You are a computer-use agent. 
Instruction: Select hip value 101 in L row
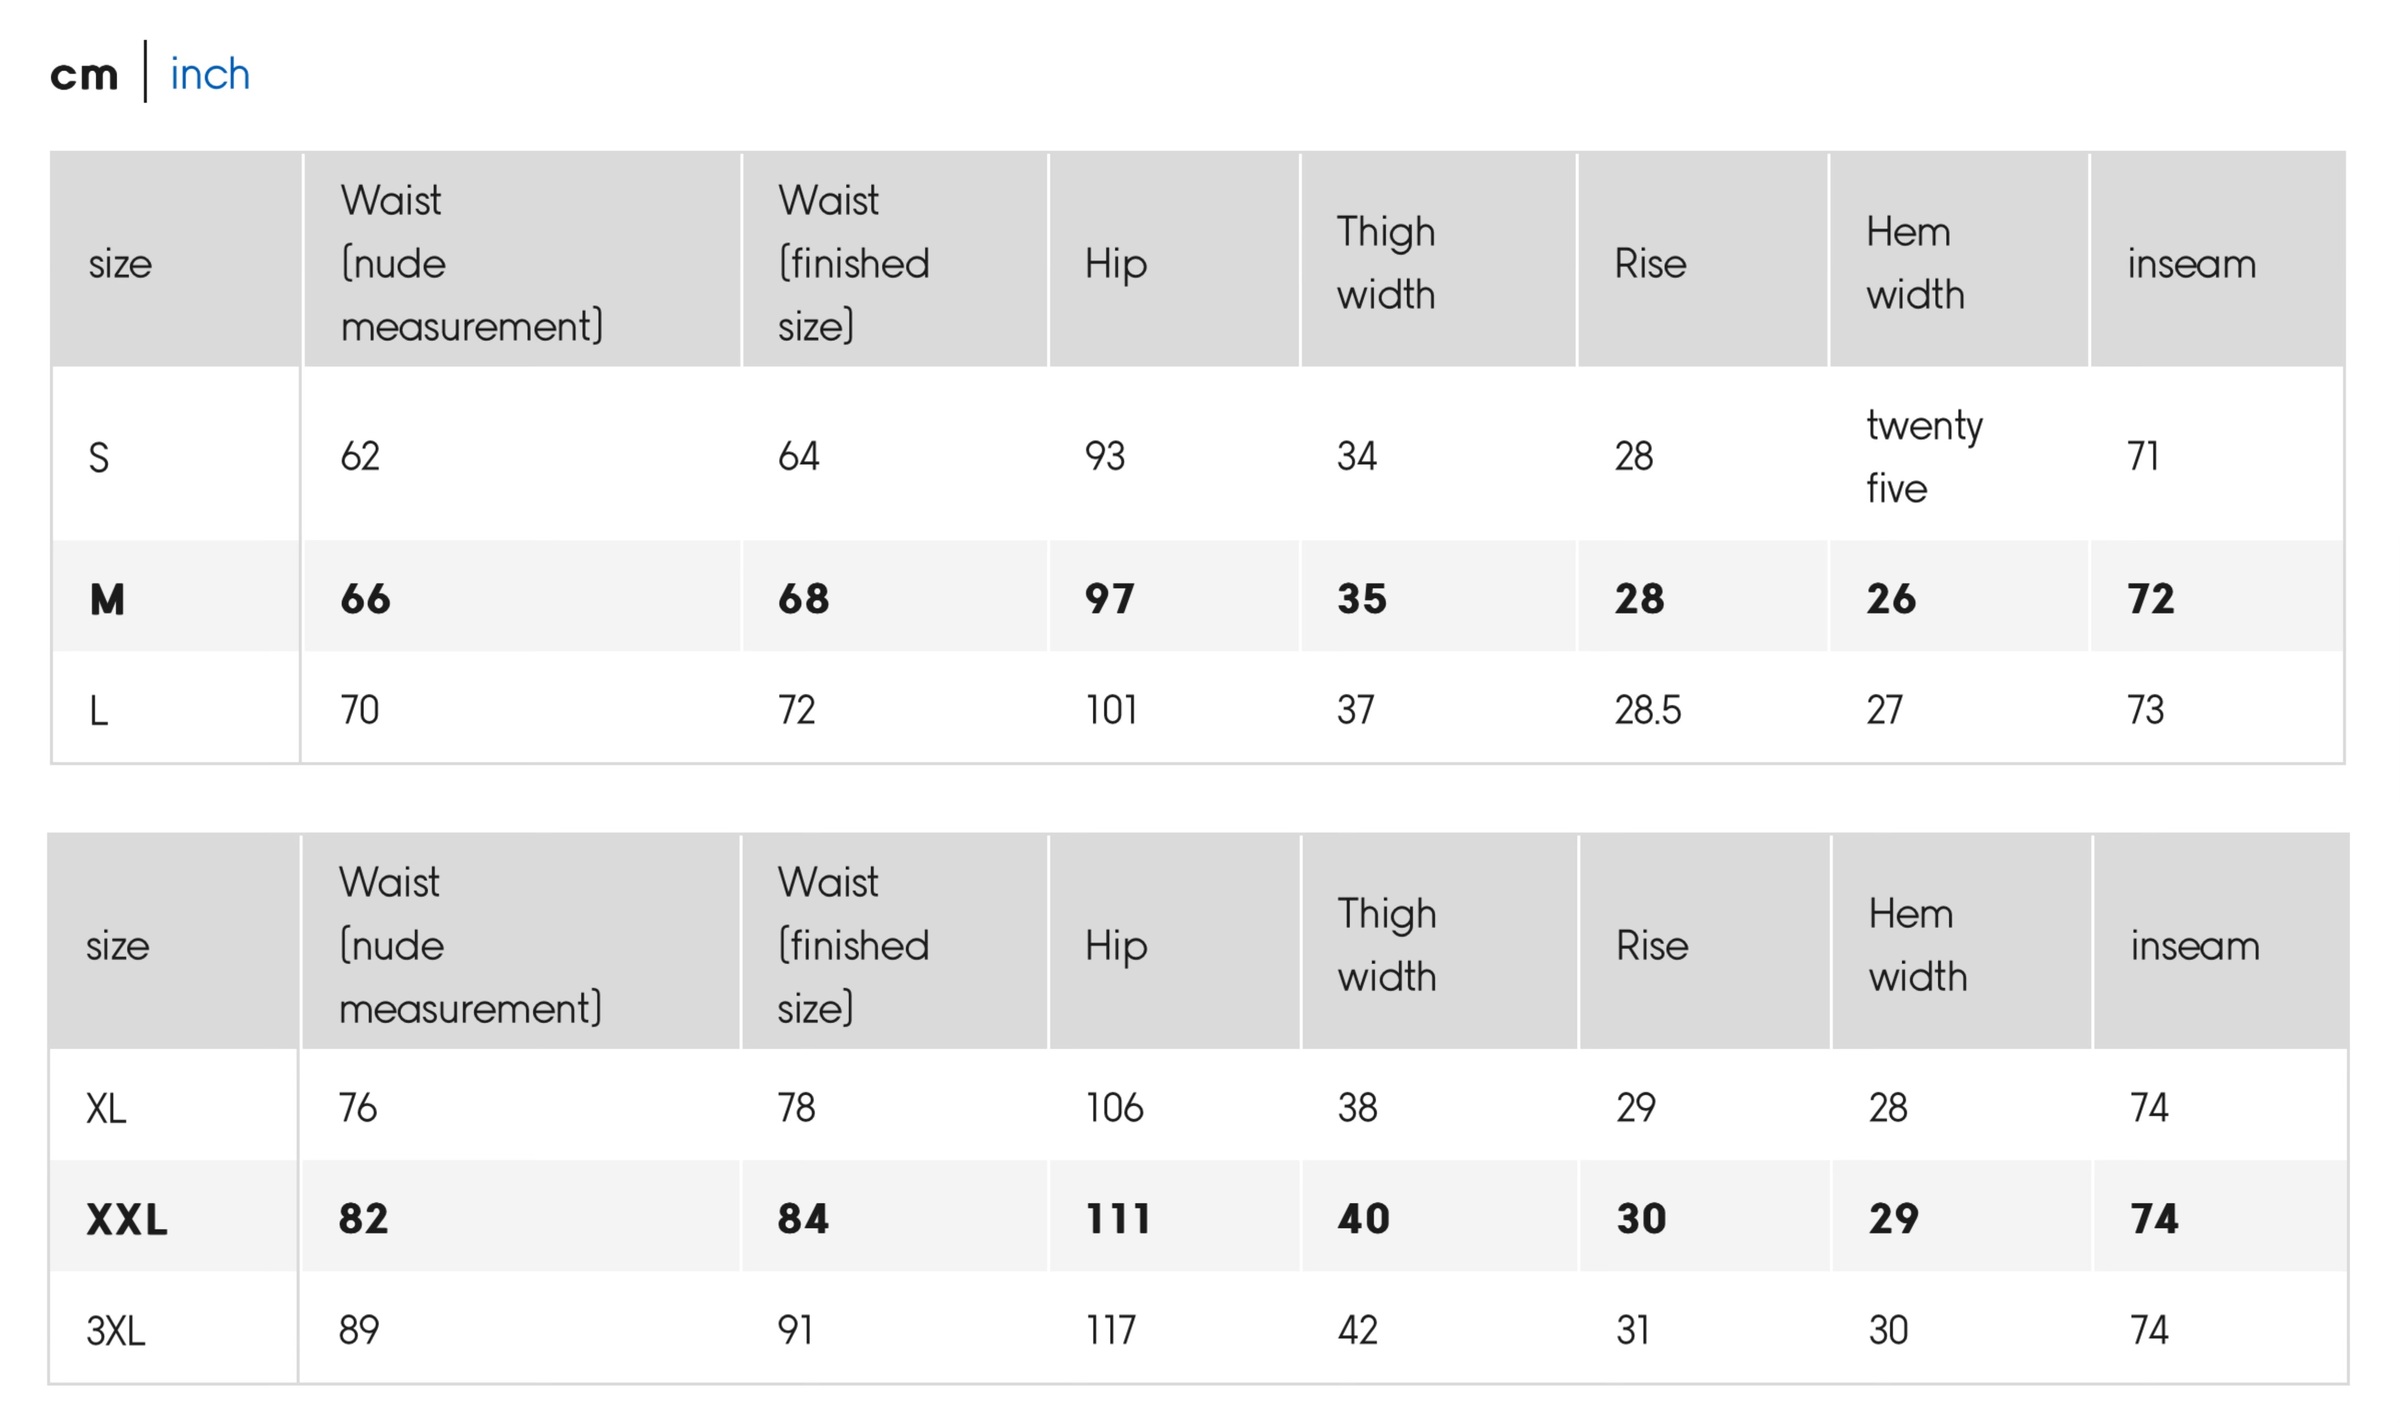click(x=1111, y=710)
